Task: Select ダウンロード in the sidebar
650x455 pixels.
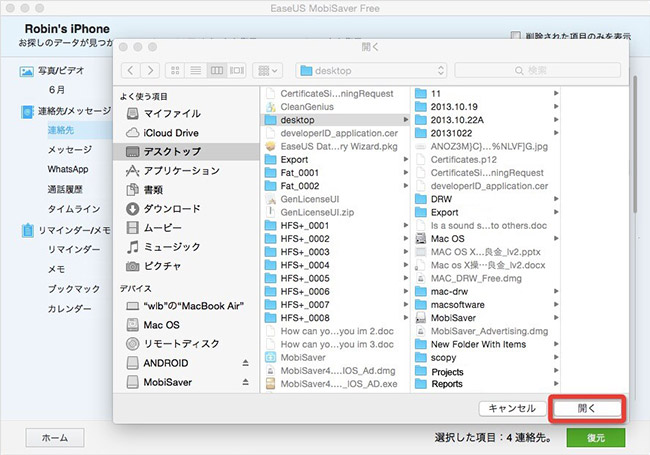Action: click(186, 208)
